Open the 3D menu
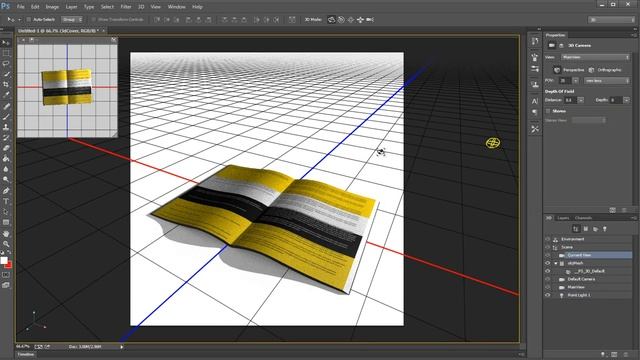 141,7
